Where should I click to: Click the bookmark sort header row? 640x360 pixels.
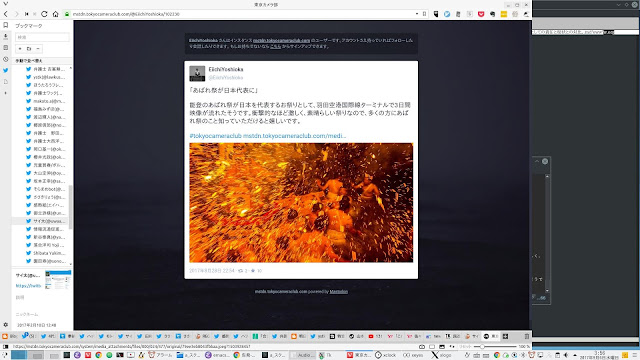[x=42, y=60]
